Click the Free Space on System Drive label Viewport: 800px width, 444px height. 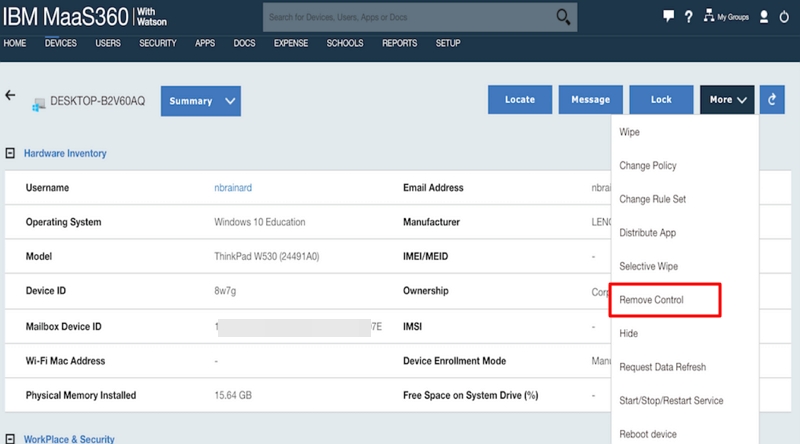470,396
